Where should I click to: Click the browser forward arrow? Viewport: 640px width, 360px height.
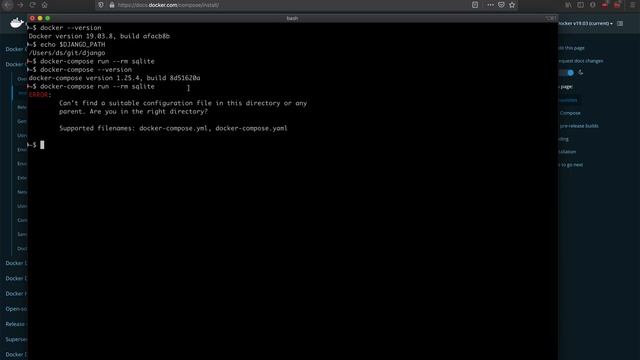20,5
